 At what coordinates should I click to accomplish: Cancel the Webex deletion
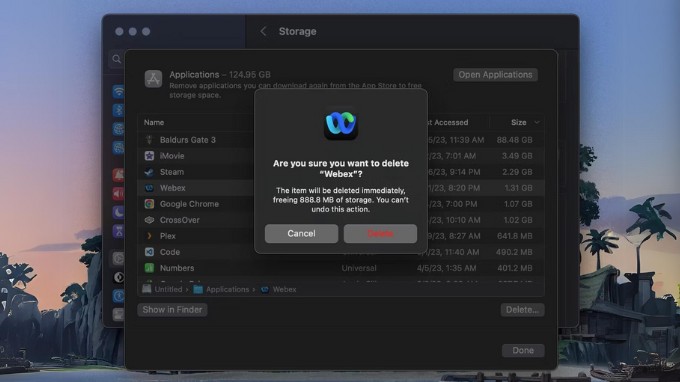(x=301, y=233)
